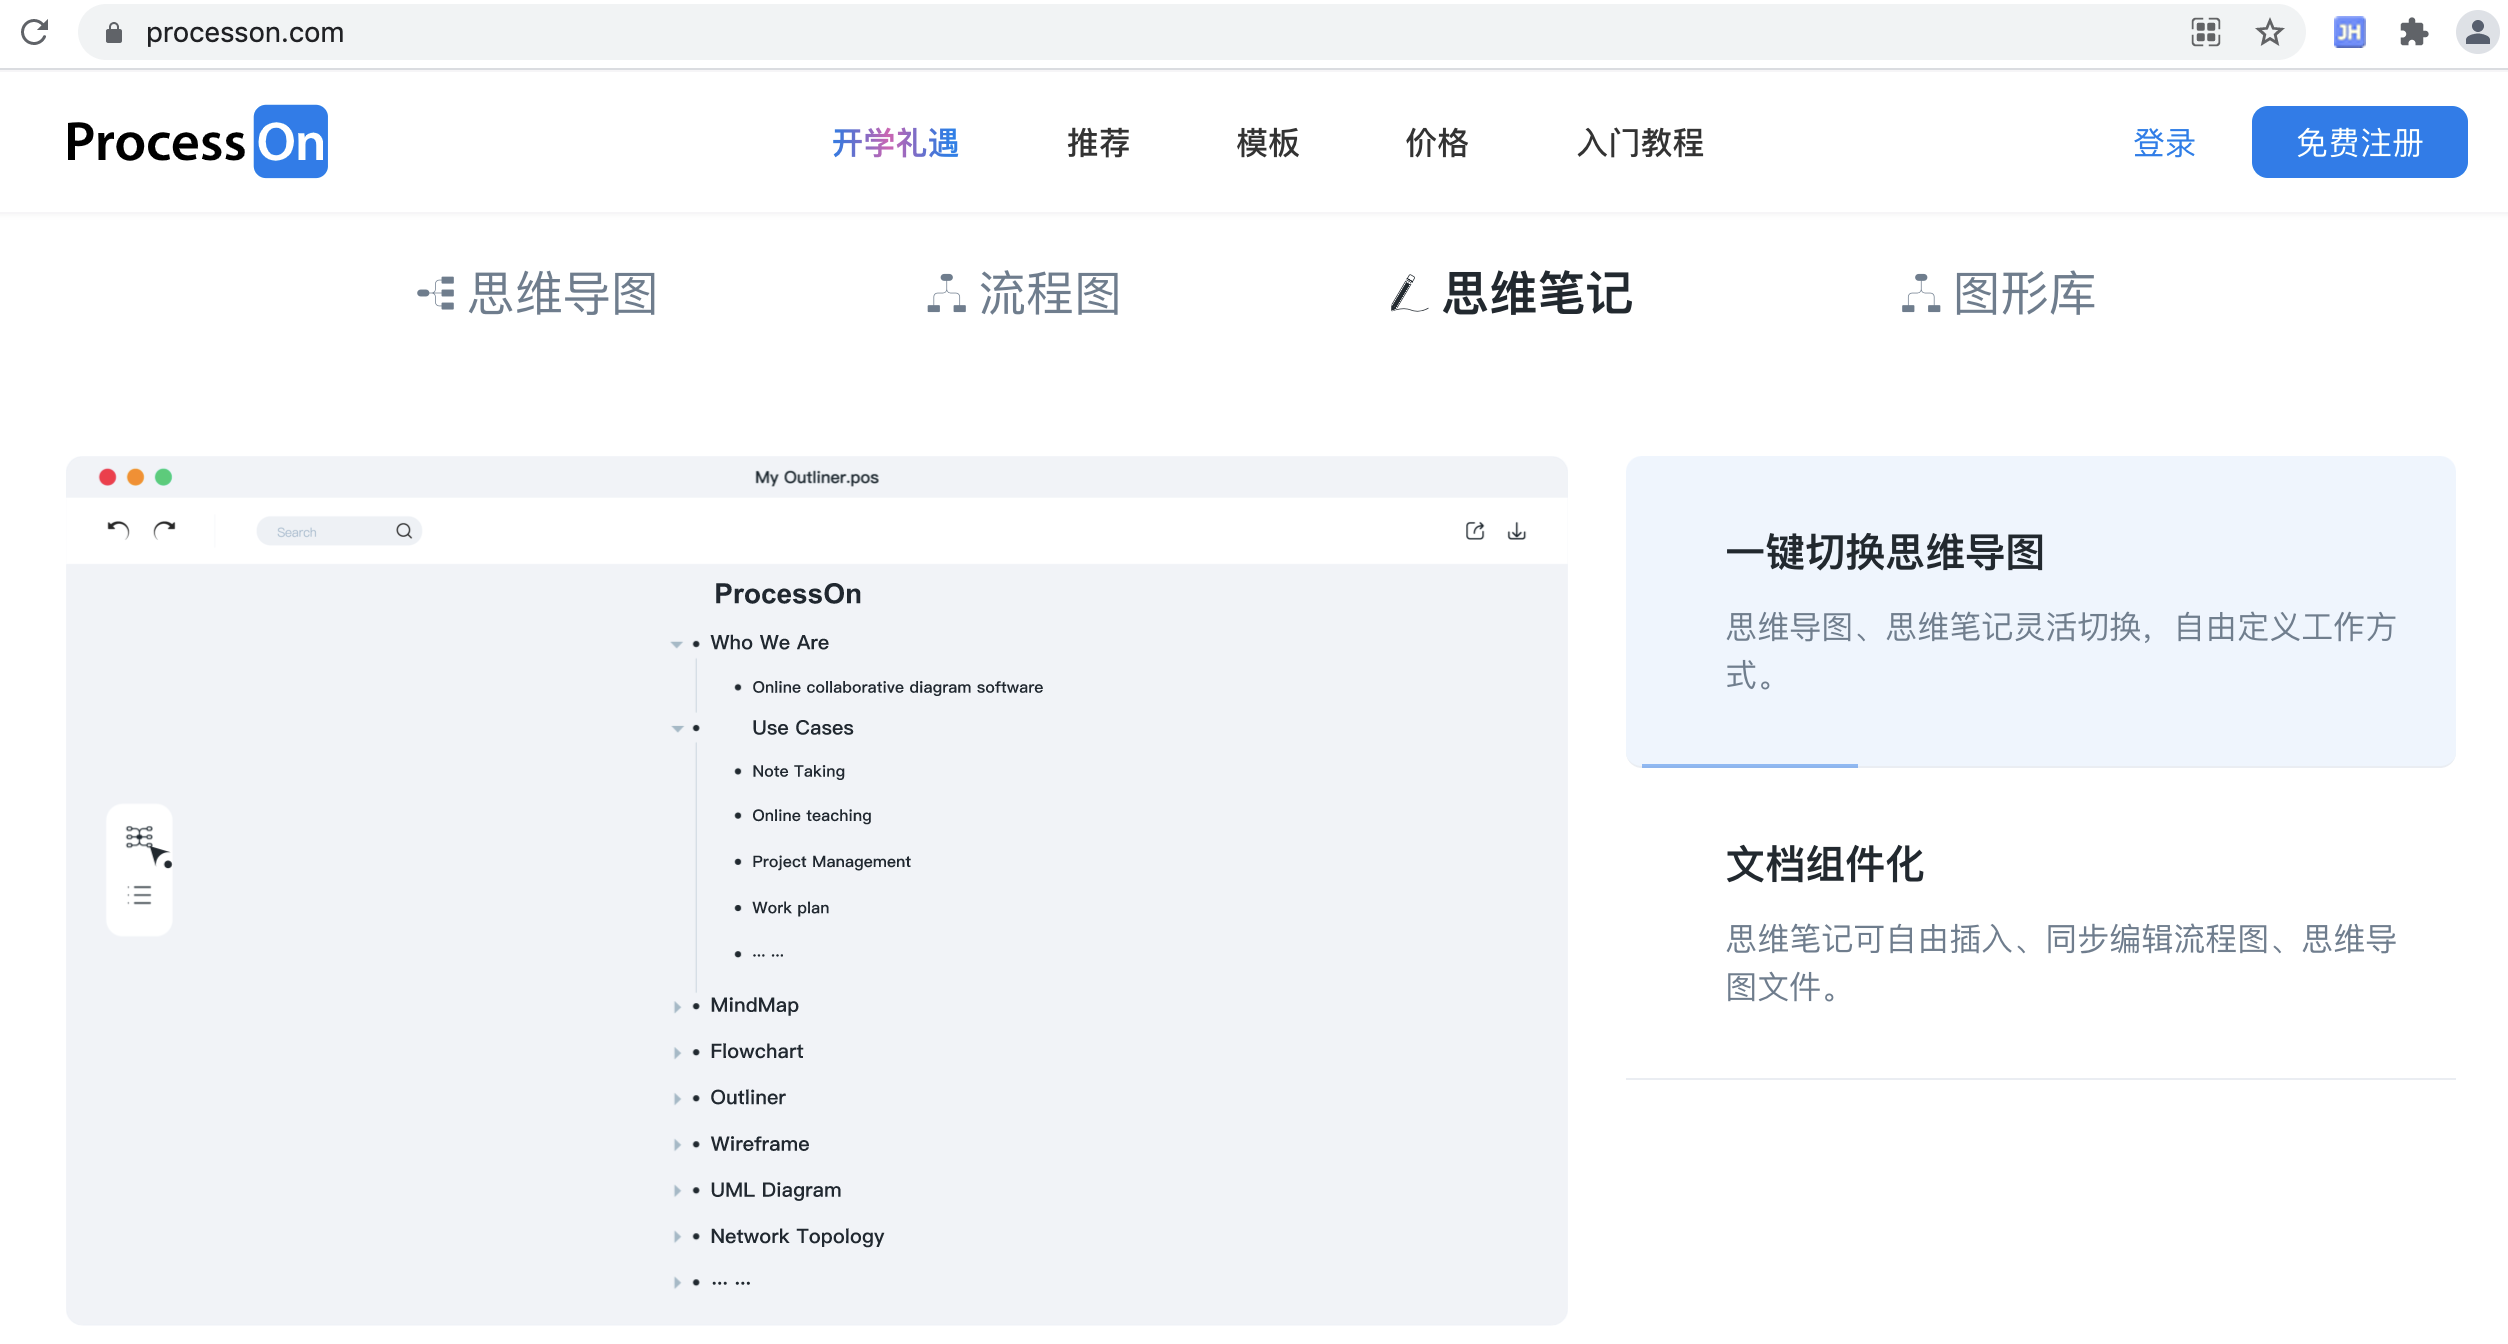This screenshot has width=2508, height=1344.
Task: Expand the MindMap node
Action: pos(677,1007)
